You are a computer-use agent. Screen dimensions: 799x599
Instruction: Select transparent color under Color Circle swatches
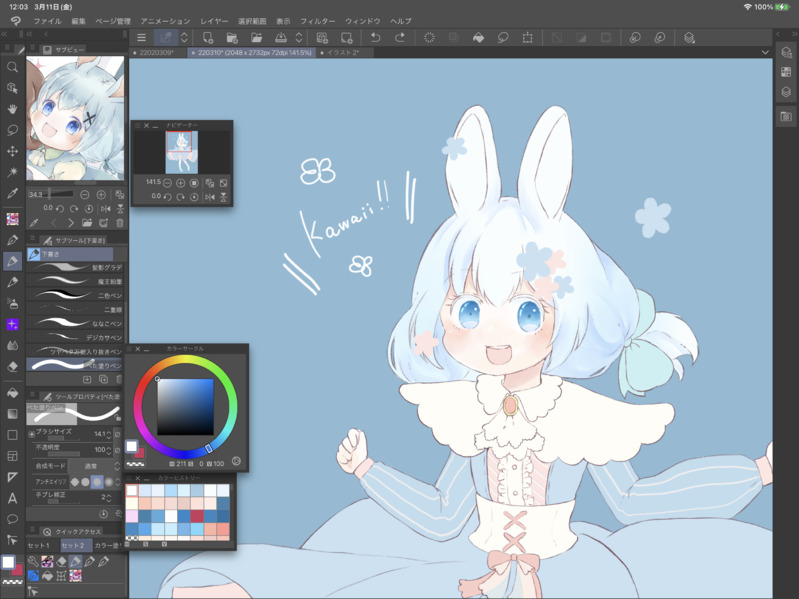pos(136,464)
